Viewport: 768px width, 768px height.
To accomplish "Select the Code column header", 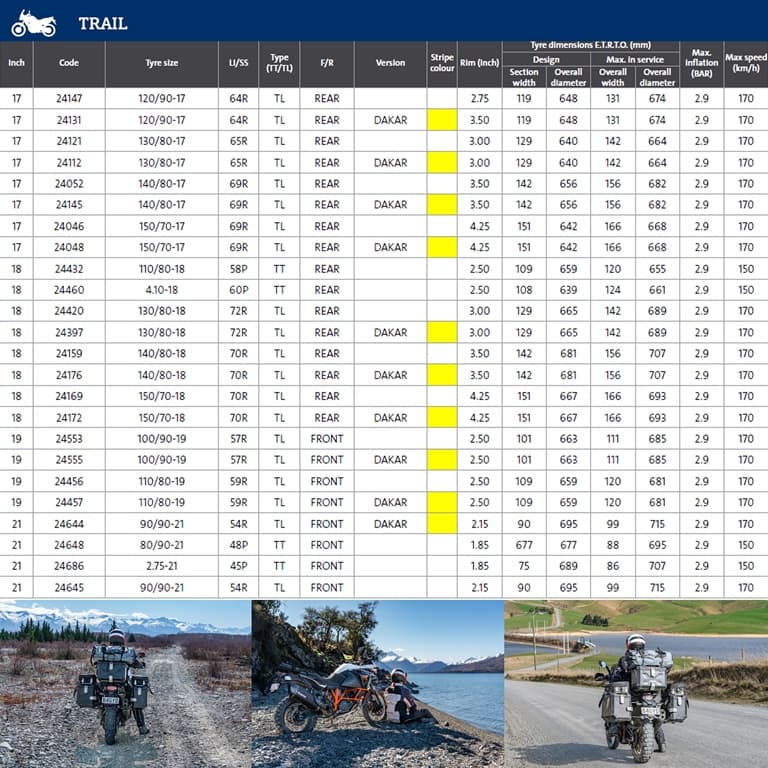I will coord(69,63).
